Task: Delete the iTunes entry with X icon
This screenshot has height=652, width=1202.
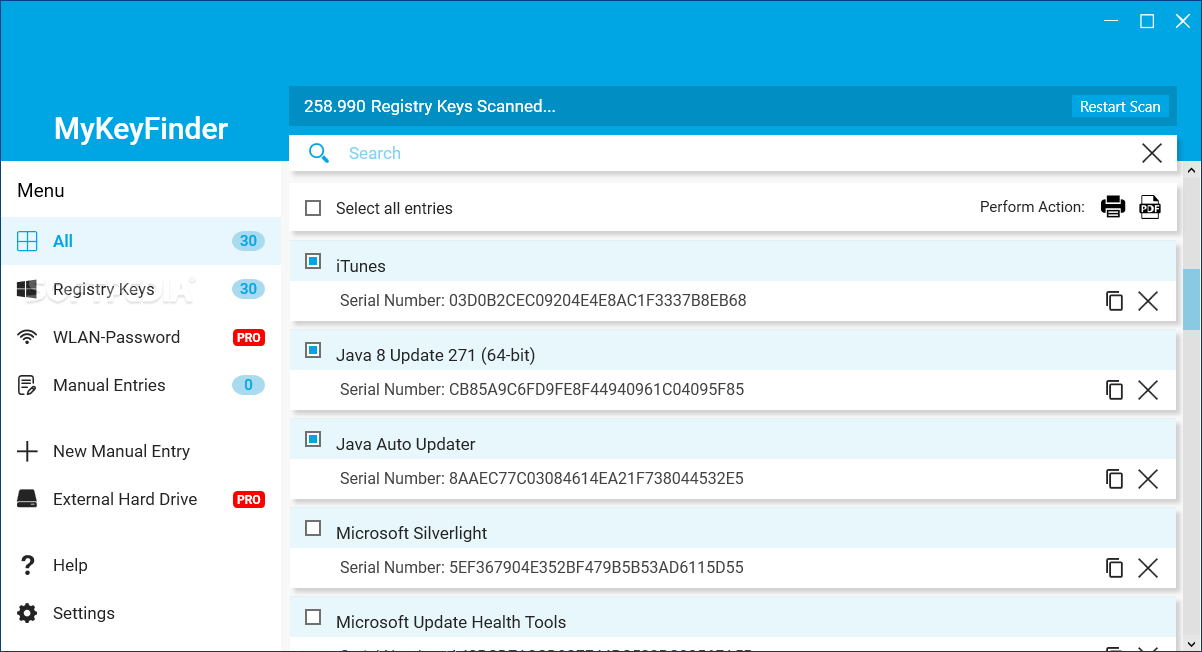Action: pyautogui.click(x=1148, y=301)
